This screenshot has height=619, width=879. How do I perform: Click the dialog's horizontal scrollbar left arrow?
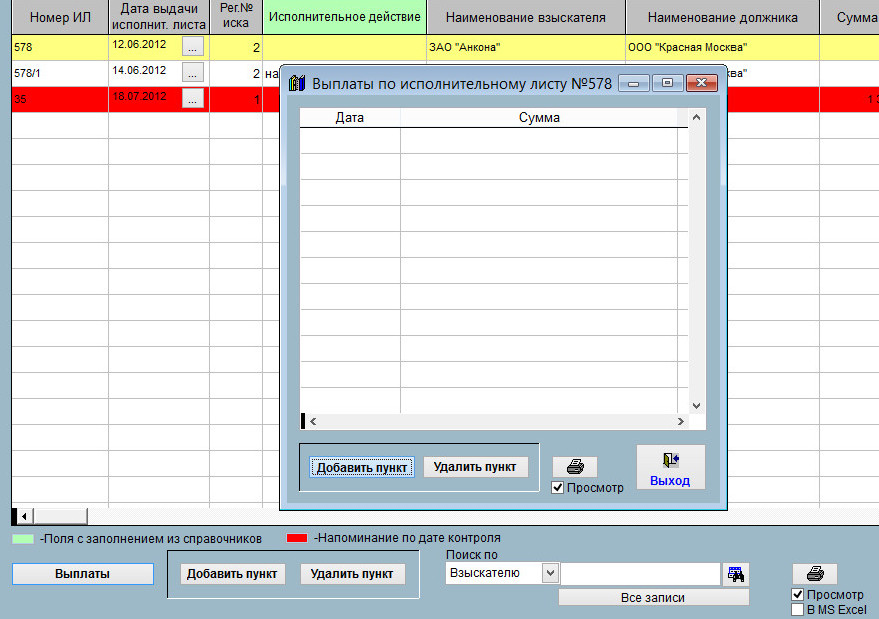pos(313,421)
